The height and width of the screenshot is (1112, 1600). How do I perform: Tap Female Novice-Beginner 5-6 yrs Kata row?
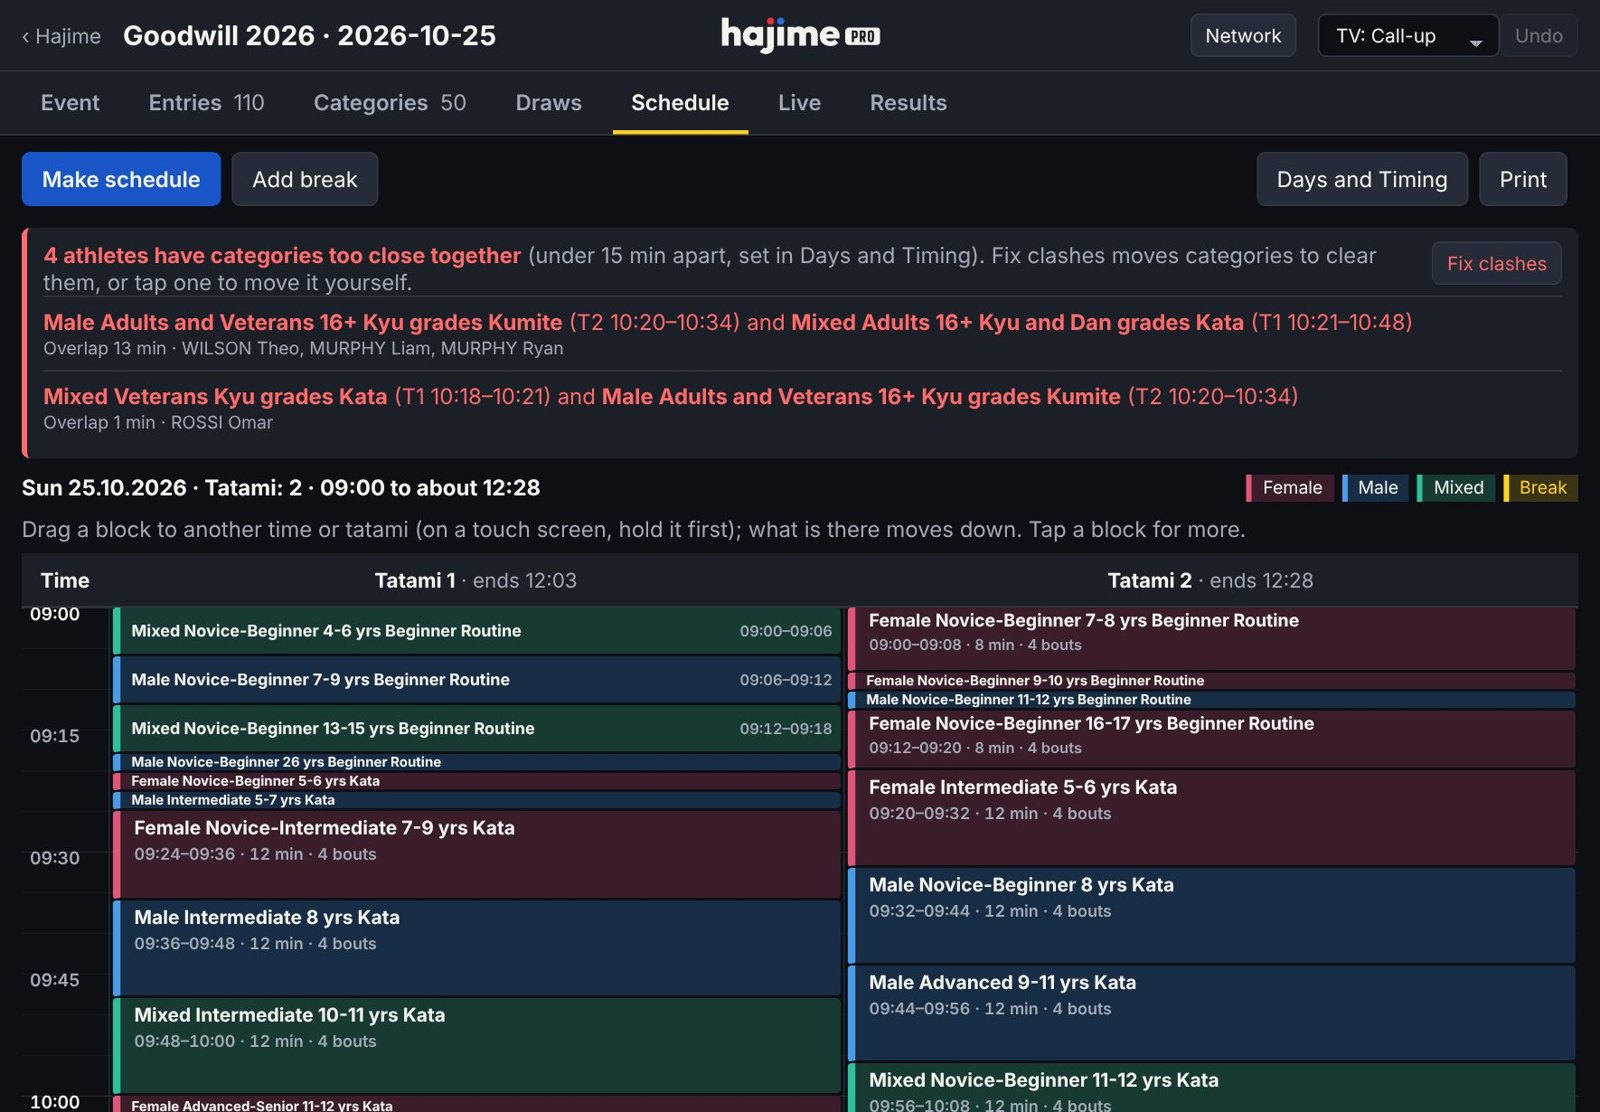477,781
